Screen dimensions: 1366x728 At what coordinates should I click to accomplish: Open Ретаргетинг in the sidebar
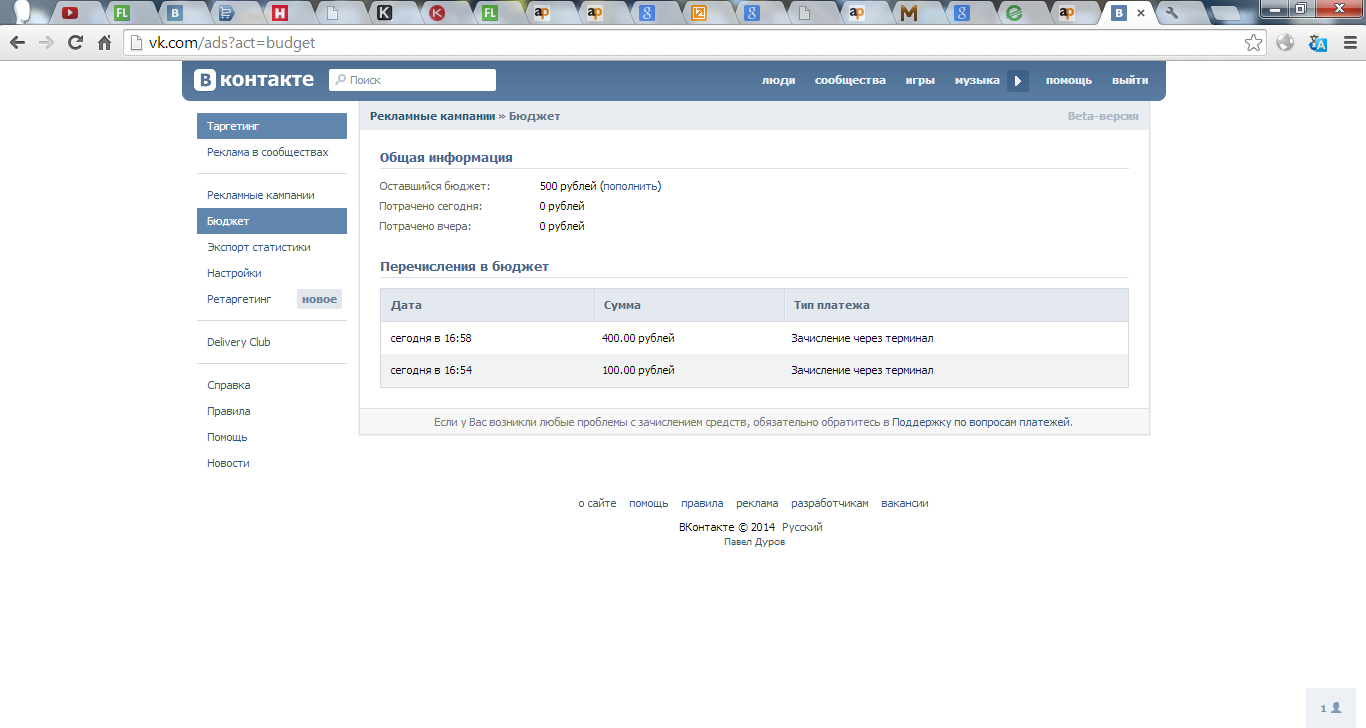click(x=239, y=299)
